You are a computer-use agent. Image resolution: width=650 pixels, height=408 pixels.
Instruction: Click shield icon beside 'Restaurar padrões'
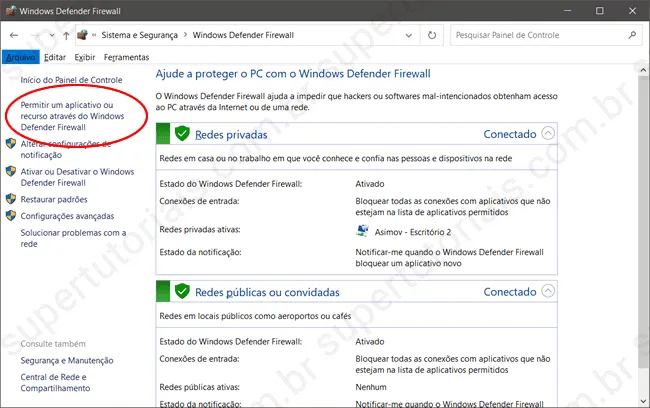click(11, 199)
